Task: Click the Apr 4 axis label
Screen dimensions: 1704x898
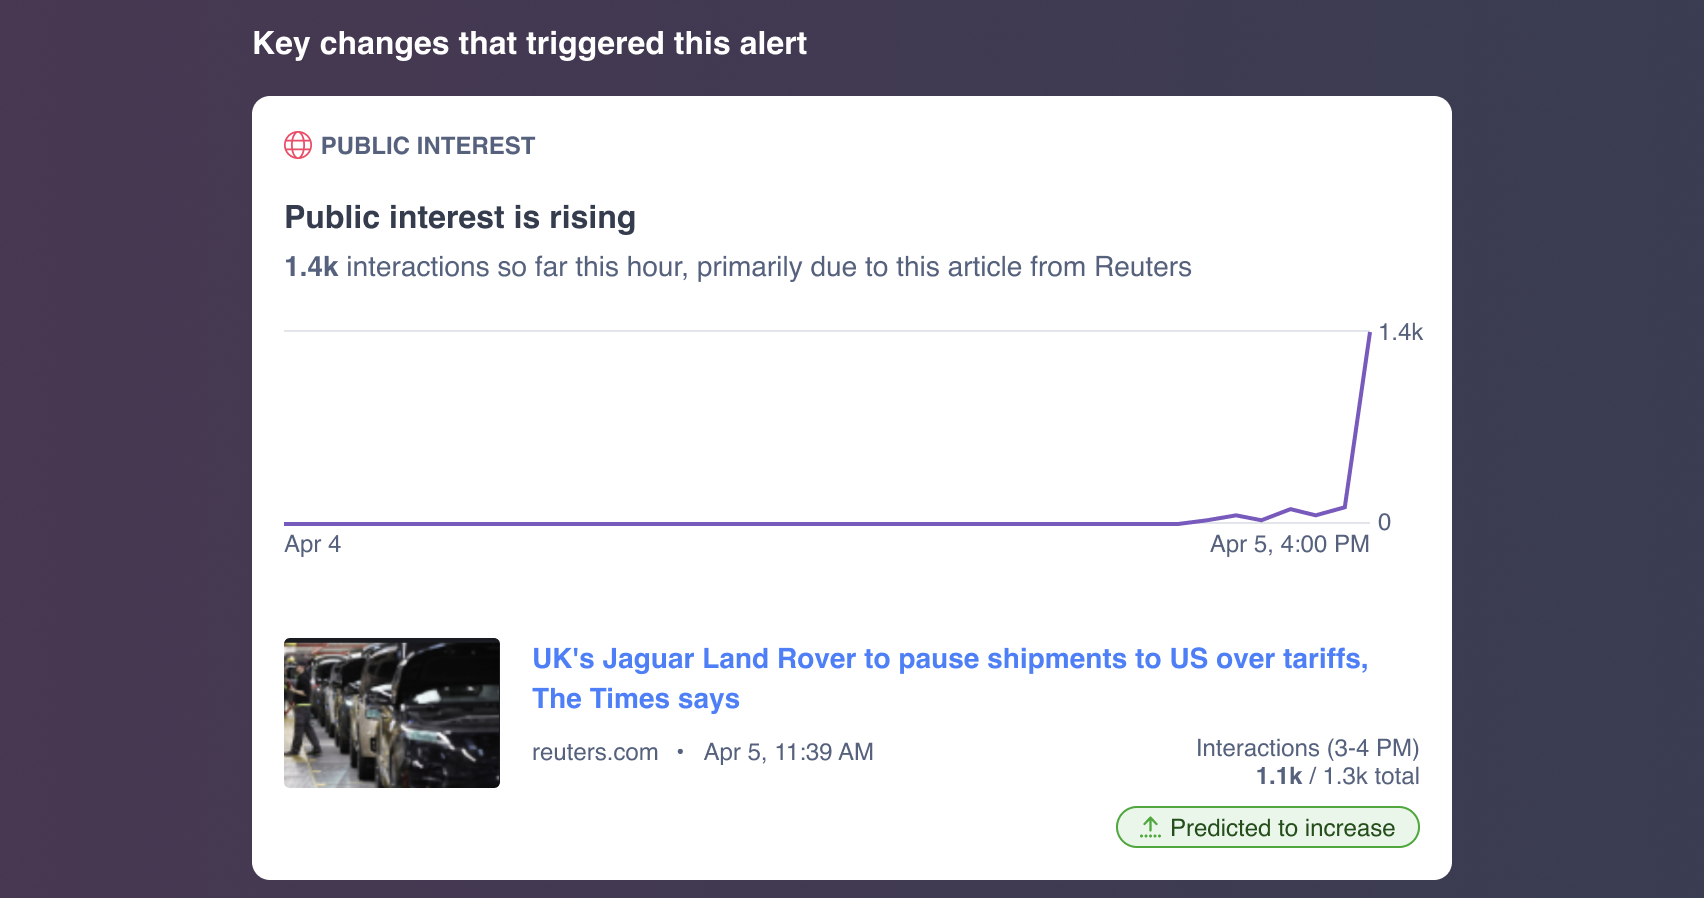Action: pyautogui.click(x=312, y=544)
